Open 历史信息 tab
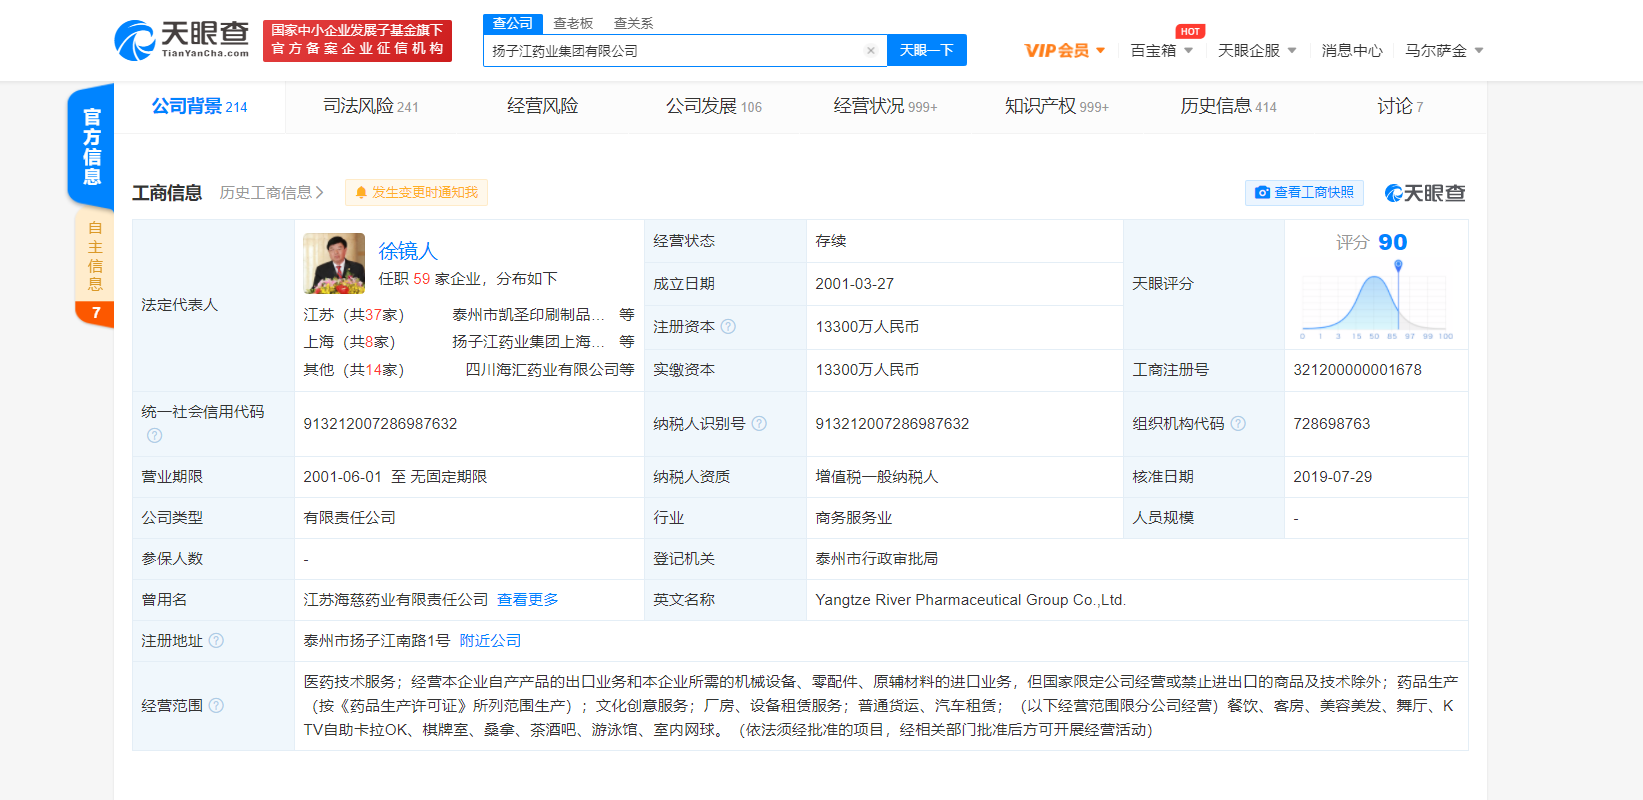 pos(1228,106)
